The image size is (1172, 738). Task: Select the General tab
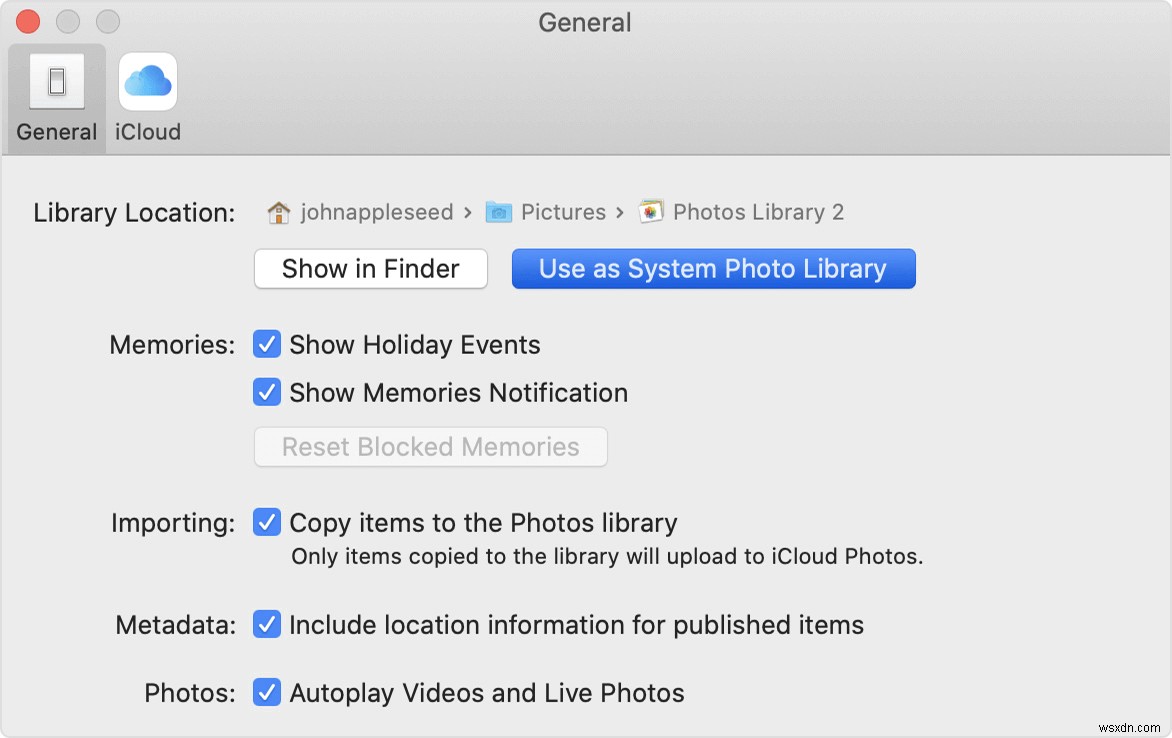point(56,95)
